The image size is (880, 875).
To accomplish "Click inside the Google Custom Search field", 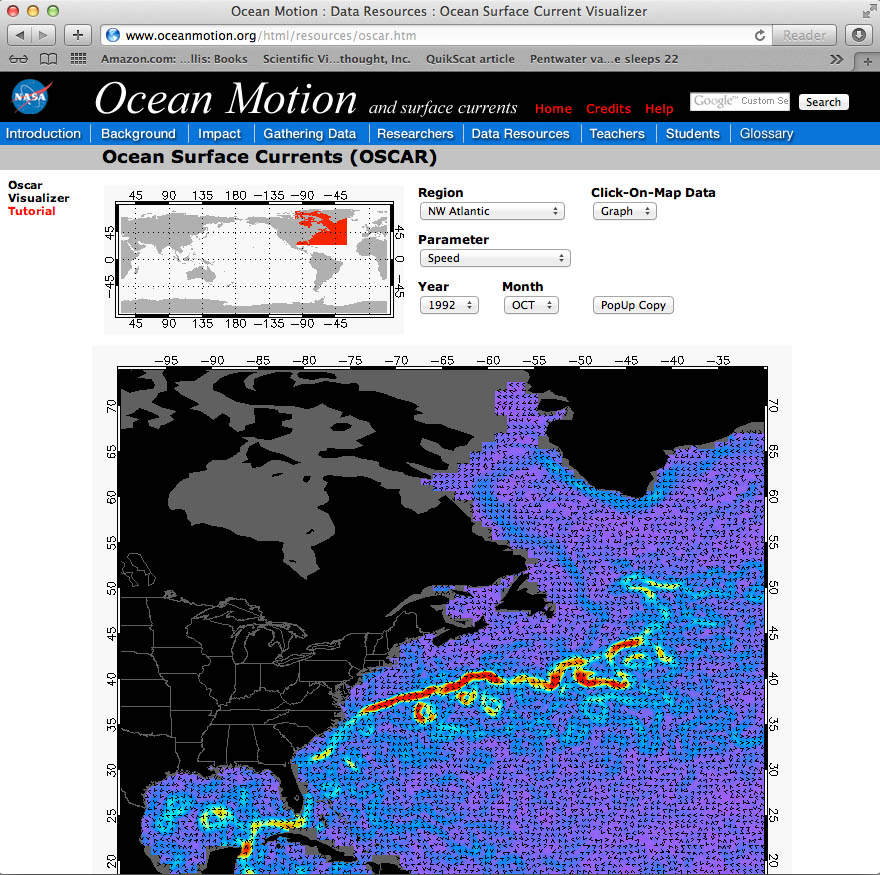I will point(740,101).
